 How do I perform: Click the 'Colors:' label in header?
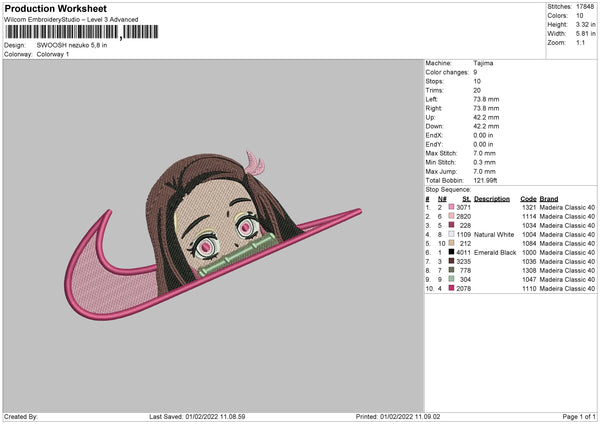(558, 16)
